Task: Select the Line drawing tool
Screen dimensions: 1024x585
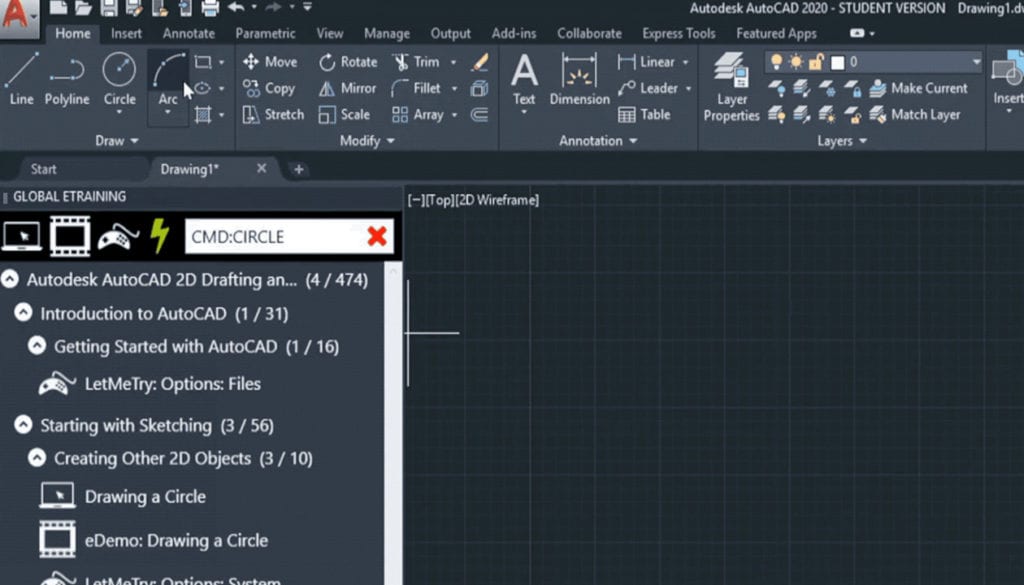Action: coord(21,78)
